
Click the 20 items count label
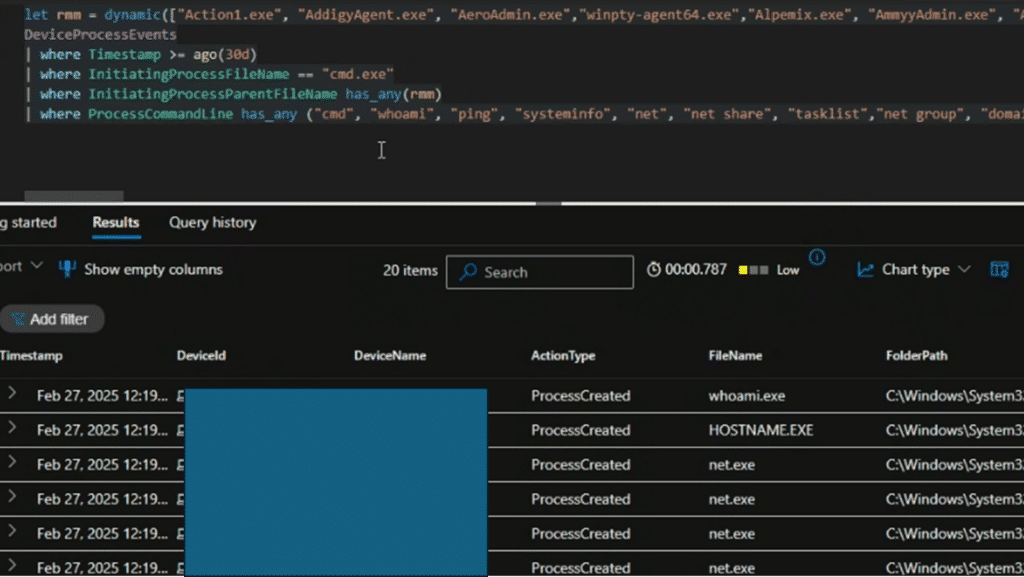pos(410,270)
